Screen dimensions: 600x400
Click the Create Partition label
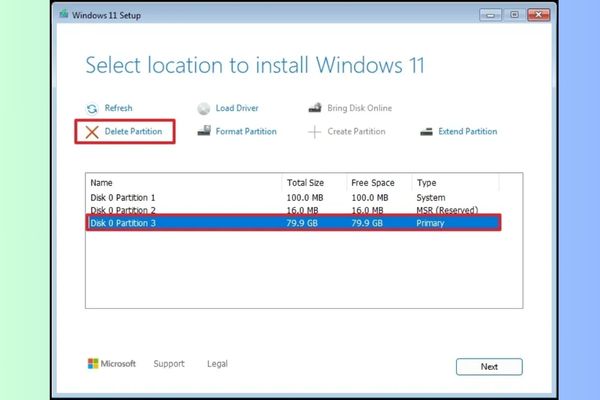pyautogui.click(x=356, y=131)
